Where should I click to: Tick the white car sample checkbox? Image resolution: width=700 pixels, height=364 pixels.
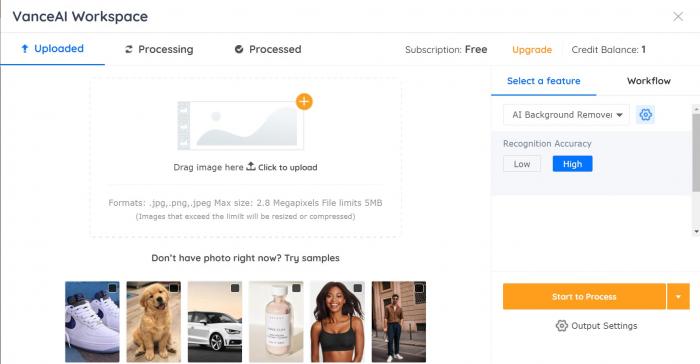(x=235, y=288)
